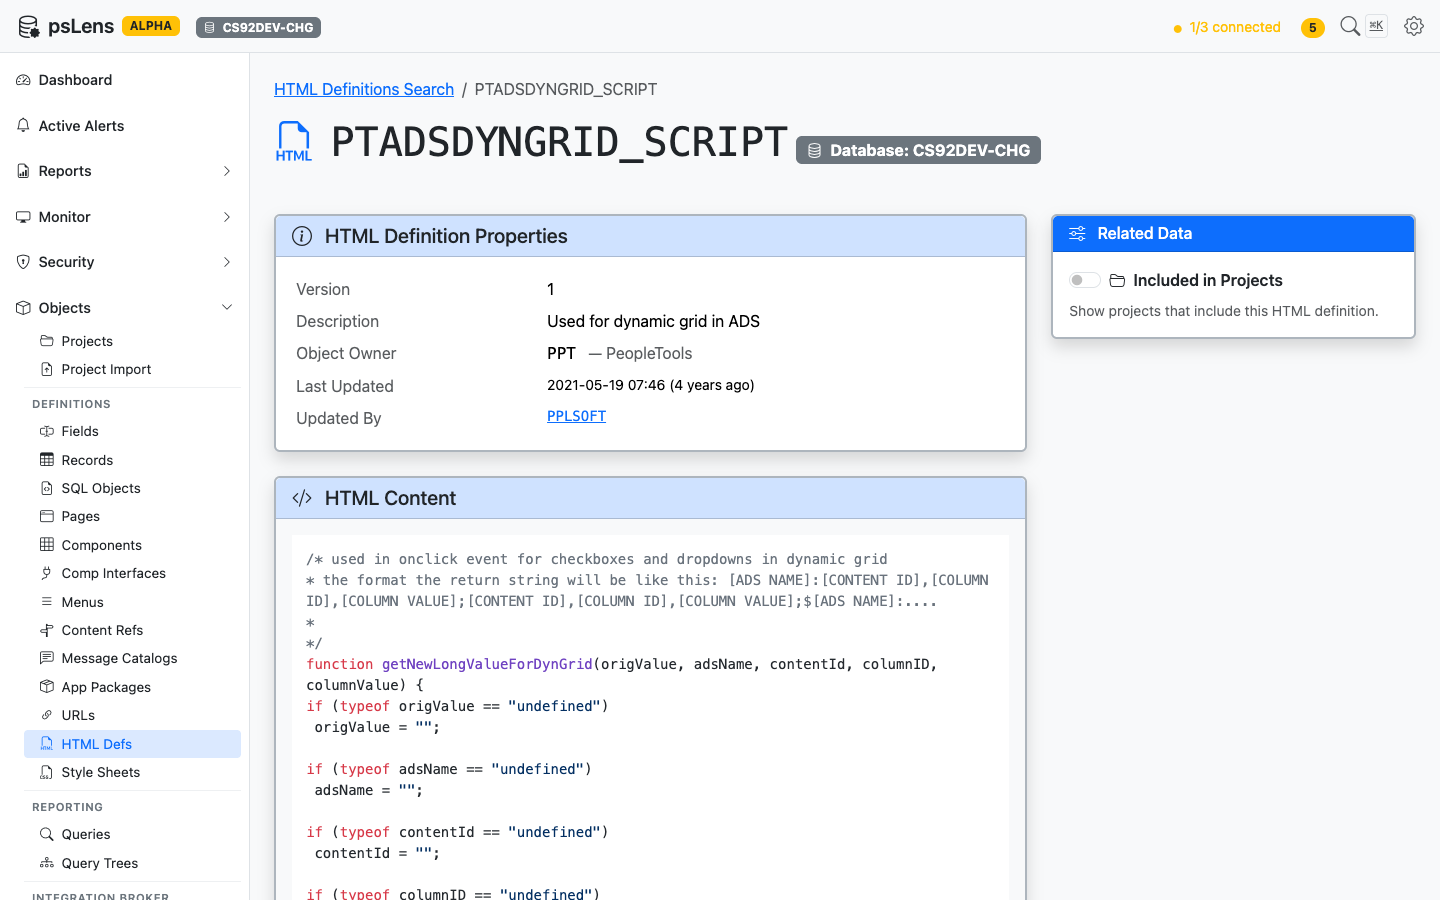1440x900 pixels.
Task: Open Query Trees in Reporting
Action: tap(132, 863)
